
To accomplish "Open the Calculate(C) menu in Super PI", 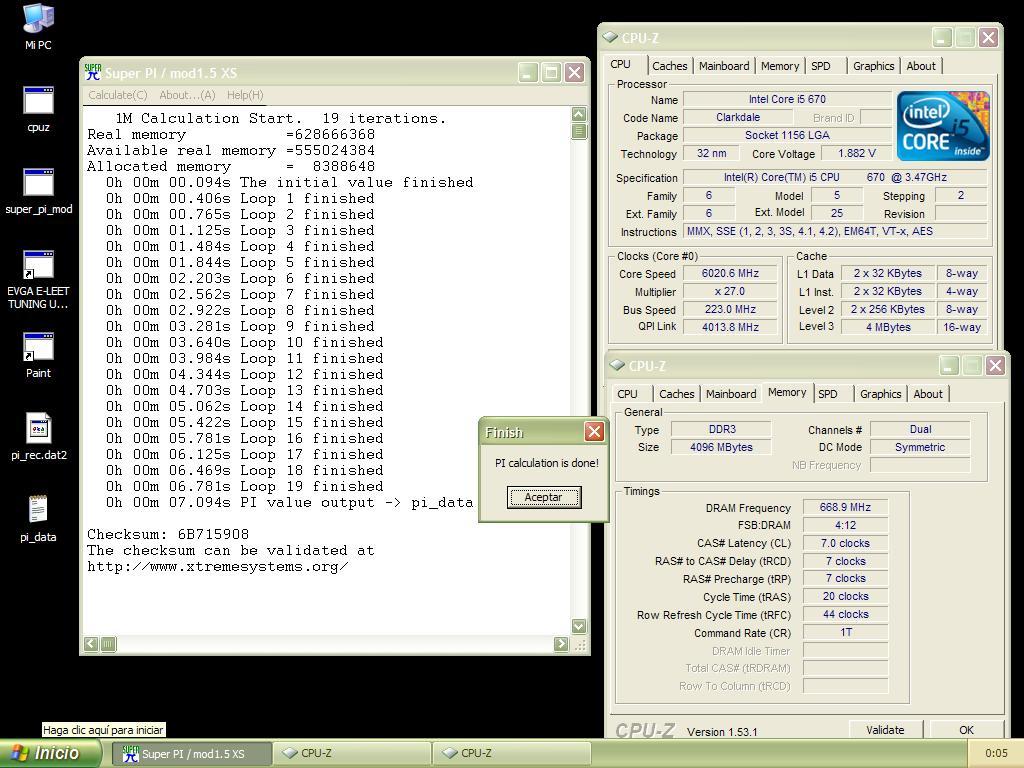I will pos(117,95).
